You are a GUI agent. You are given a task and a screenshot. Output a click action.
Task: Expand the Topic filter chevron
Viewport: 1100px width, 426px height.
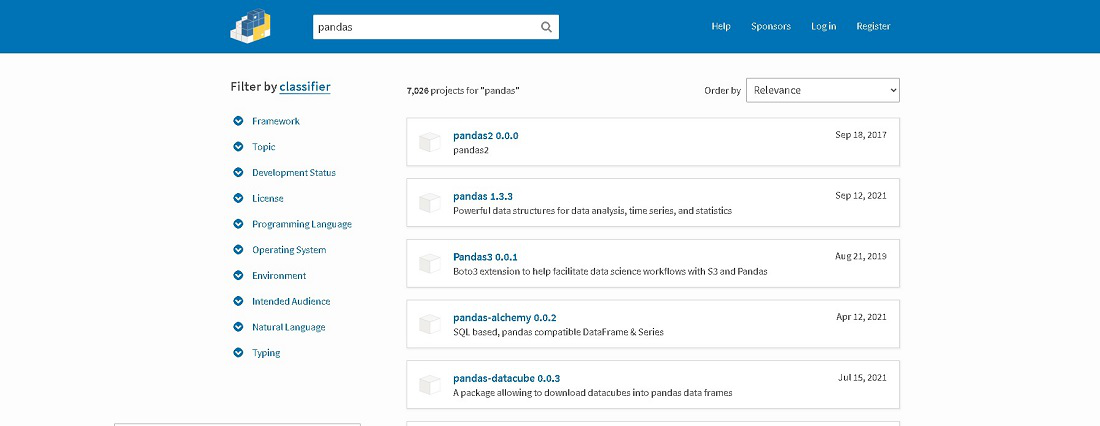click(239, 147)
